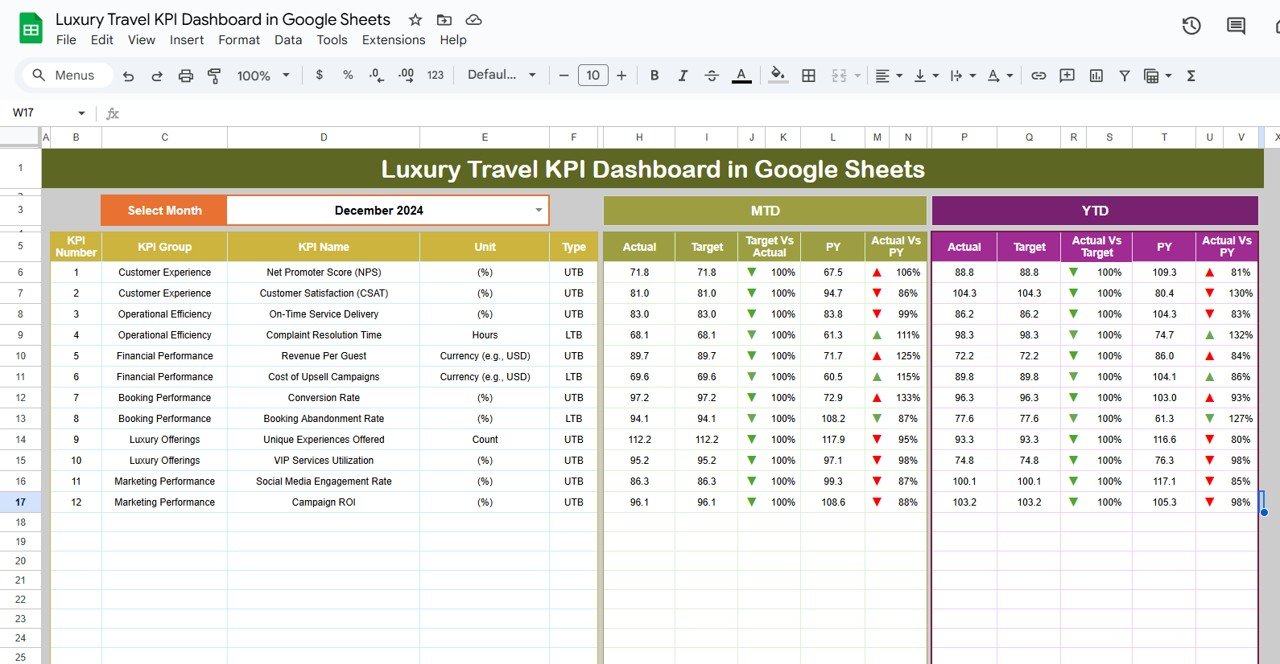Open the Edit menu
Screen dimensions: 1280x664
(102, 40)
